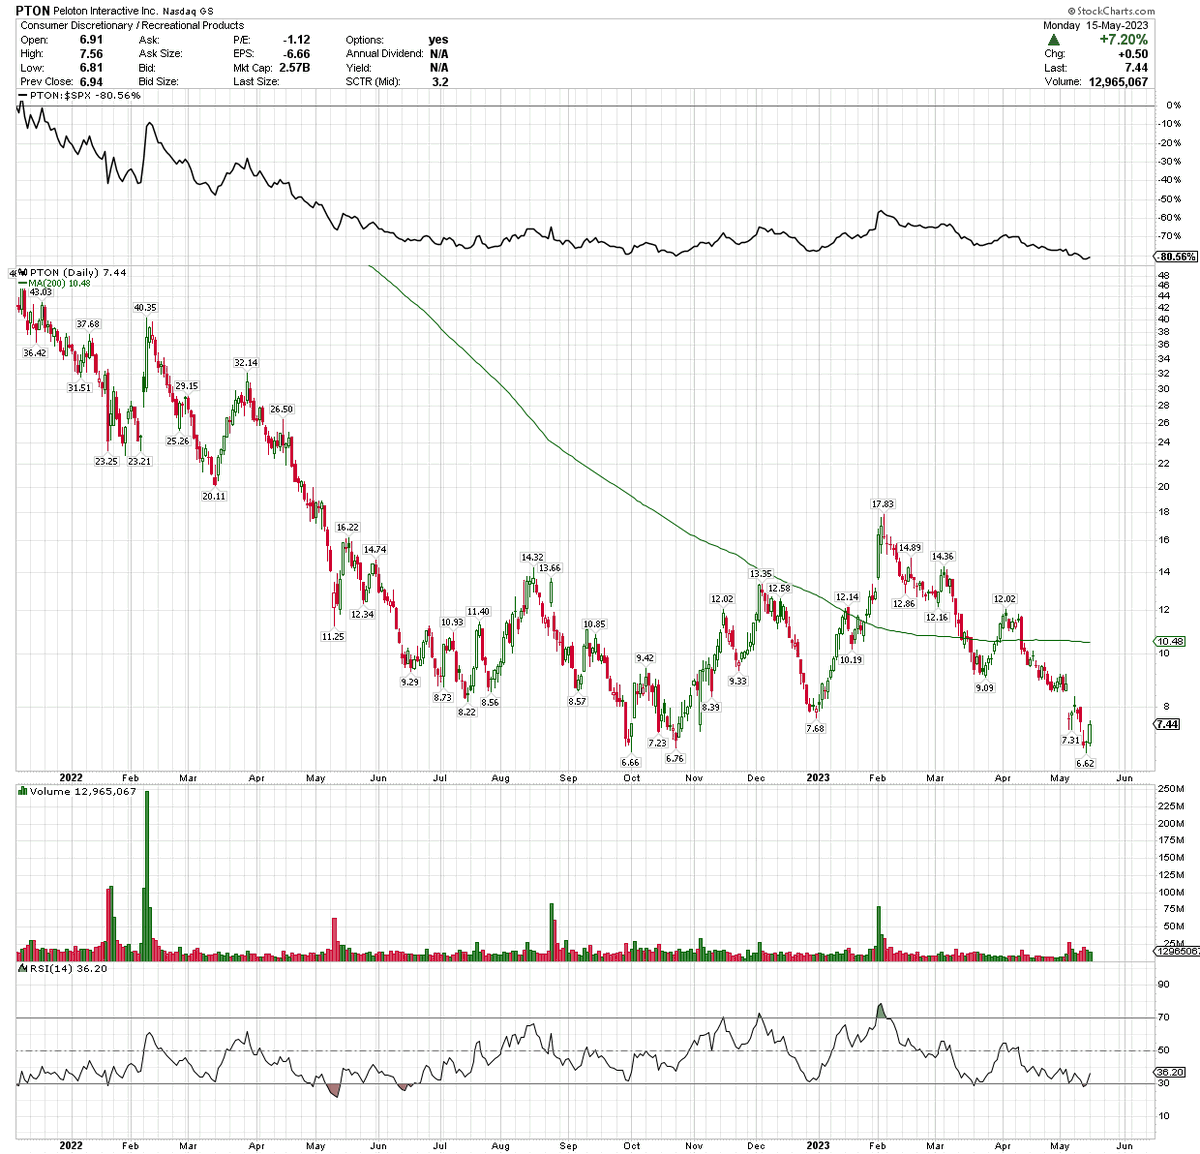Image resolution: width=1200 pixels, height=1154 pixels.
Task: Click the Consumer Discretionary / Recreational Products sector line
Action: pyautogui.click(x=133, y=25)
